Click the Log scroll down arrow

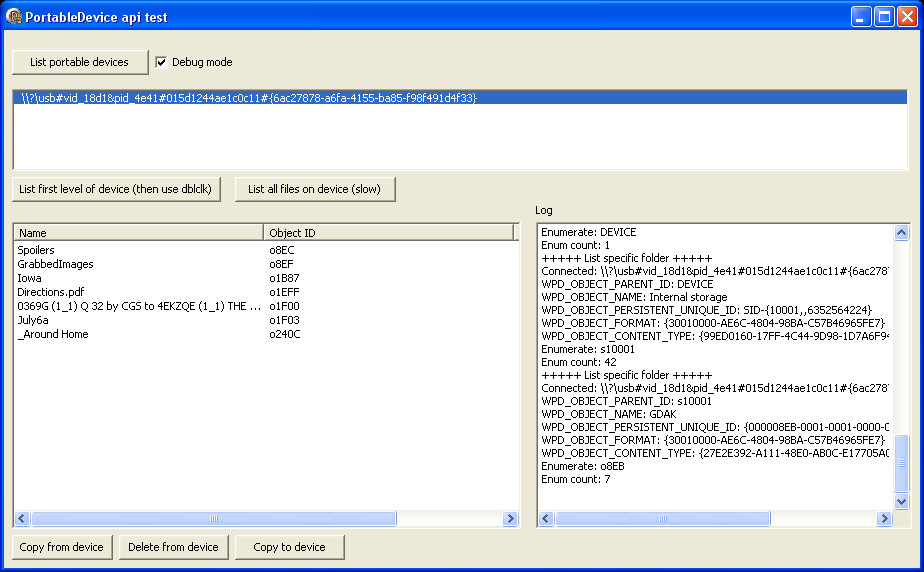901,501
